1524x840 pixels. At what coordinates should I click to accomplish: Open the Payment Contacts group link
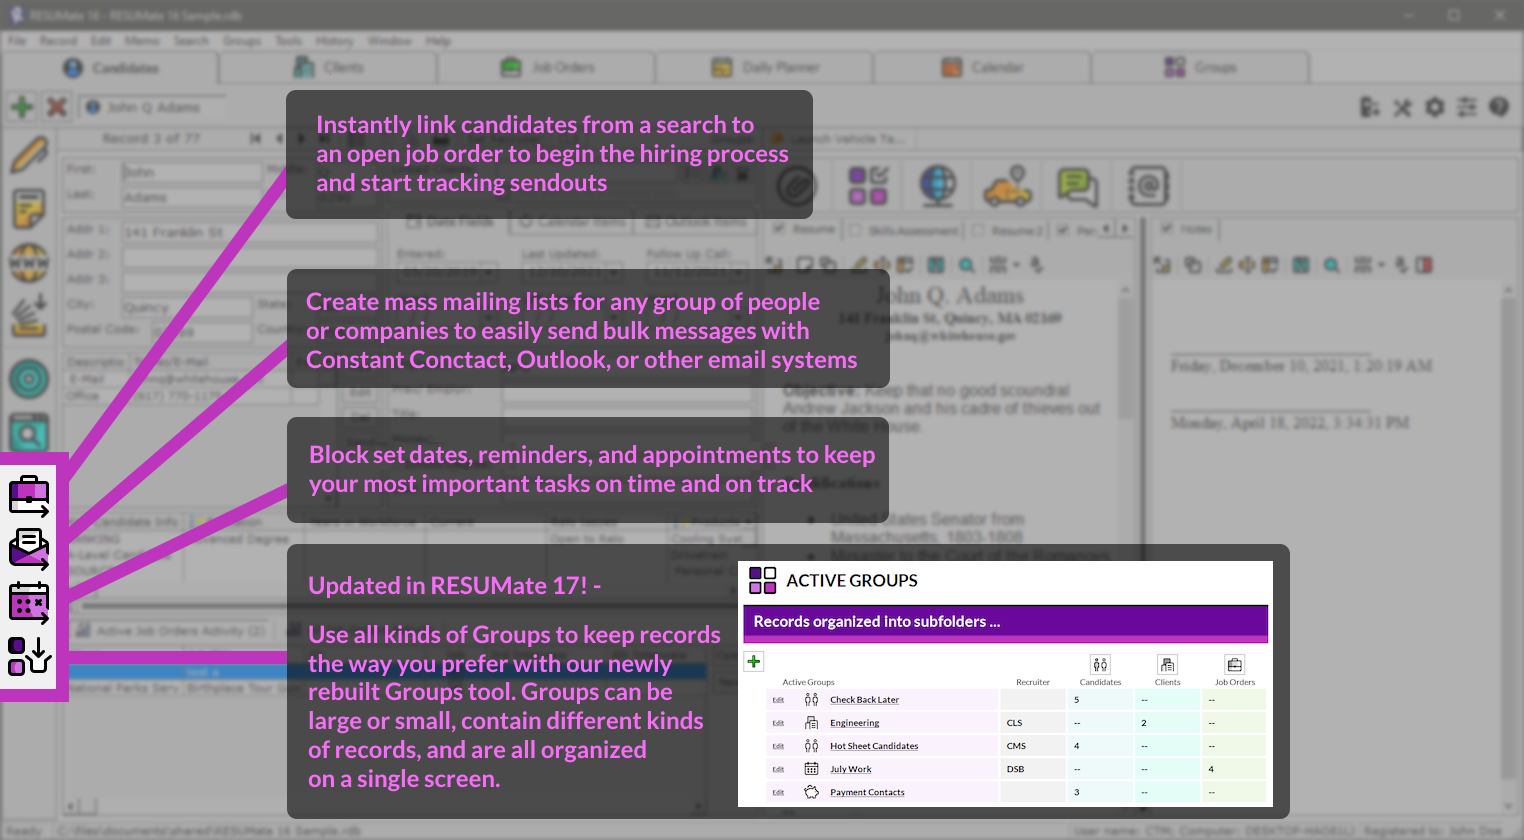pyautogui.click(x=867, y=792)
